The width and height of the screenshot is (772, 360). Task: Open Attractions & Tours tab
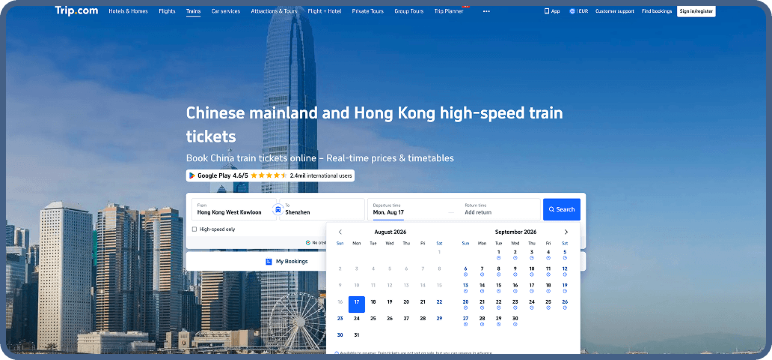tap(274, 11)
